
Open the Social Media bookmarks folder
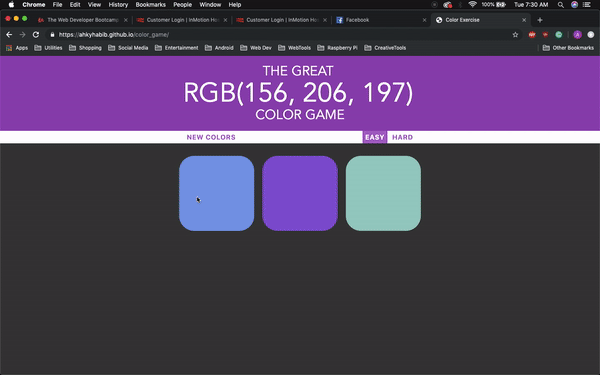[x=128, y=48]
